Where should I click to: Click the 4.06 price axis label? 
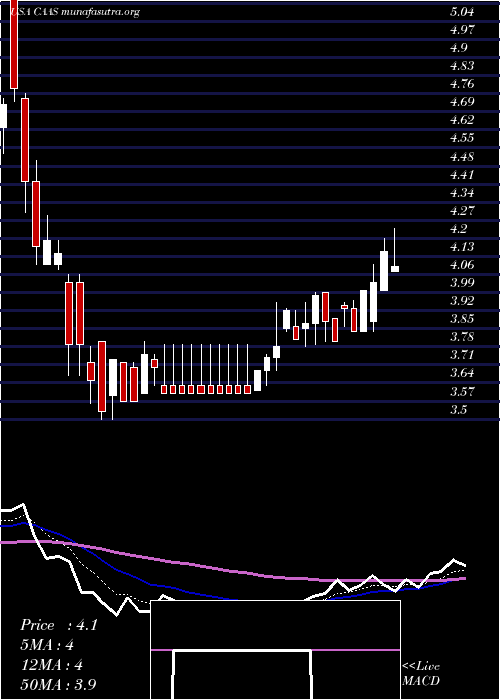pos(462,265)
